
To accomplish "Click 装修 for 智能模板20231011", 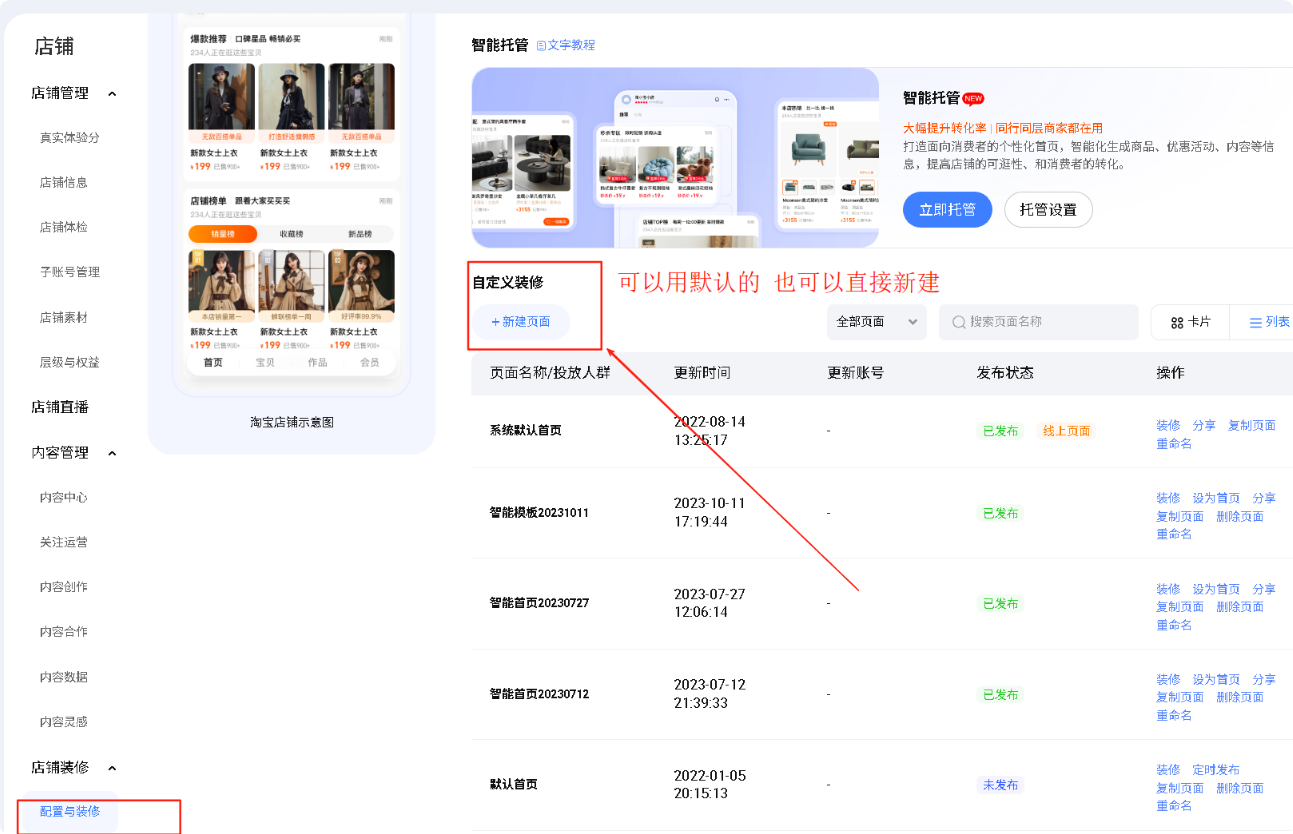I will pos(1168,498).
